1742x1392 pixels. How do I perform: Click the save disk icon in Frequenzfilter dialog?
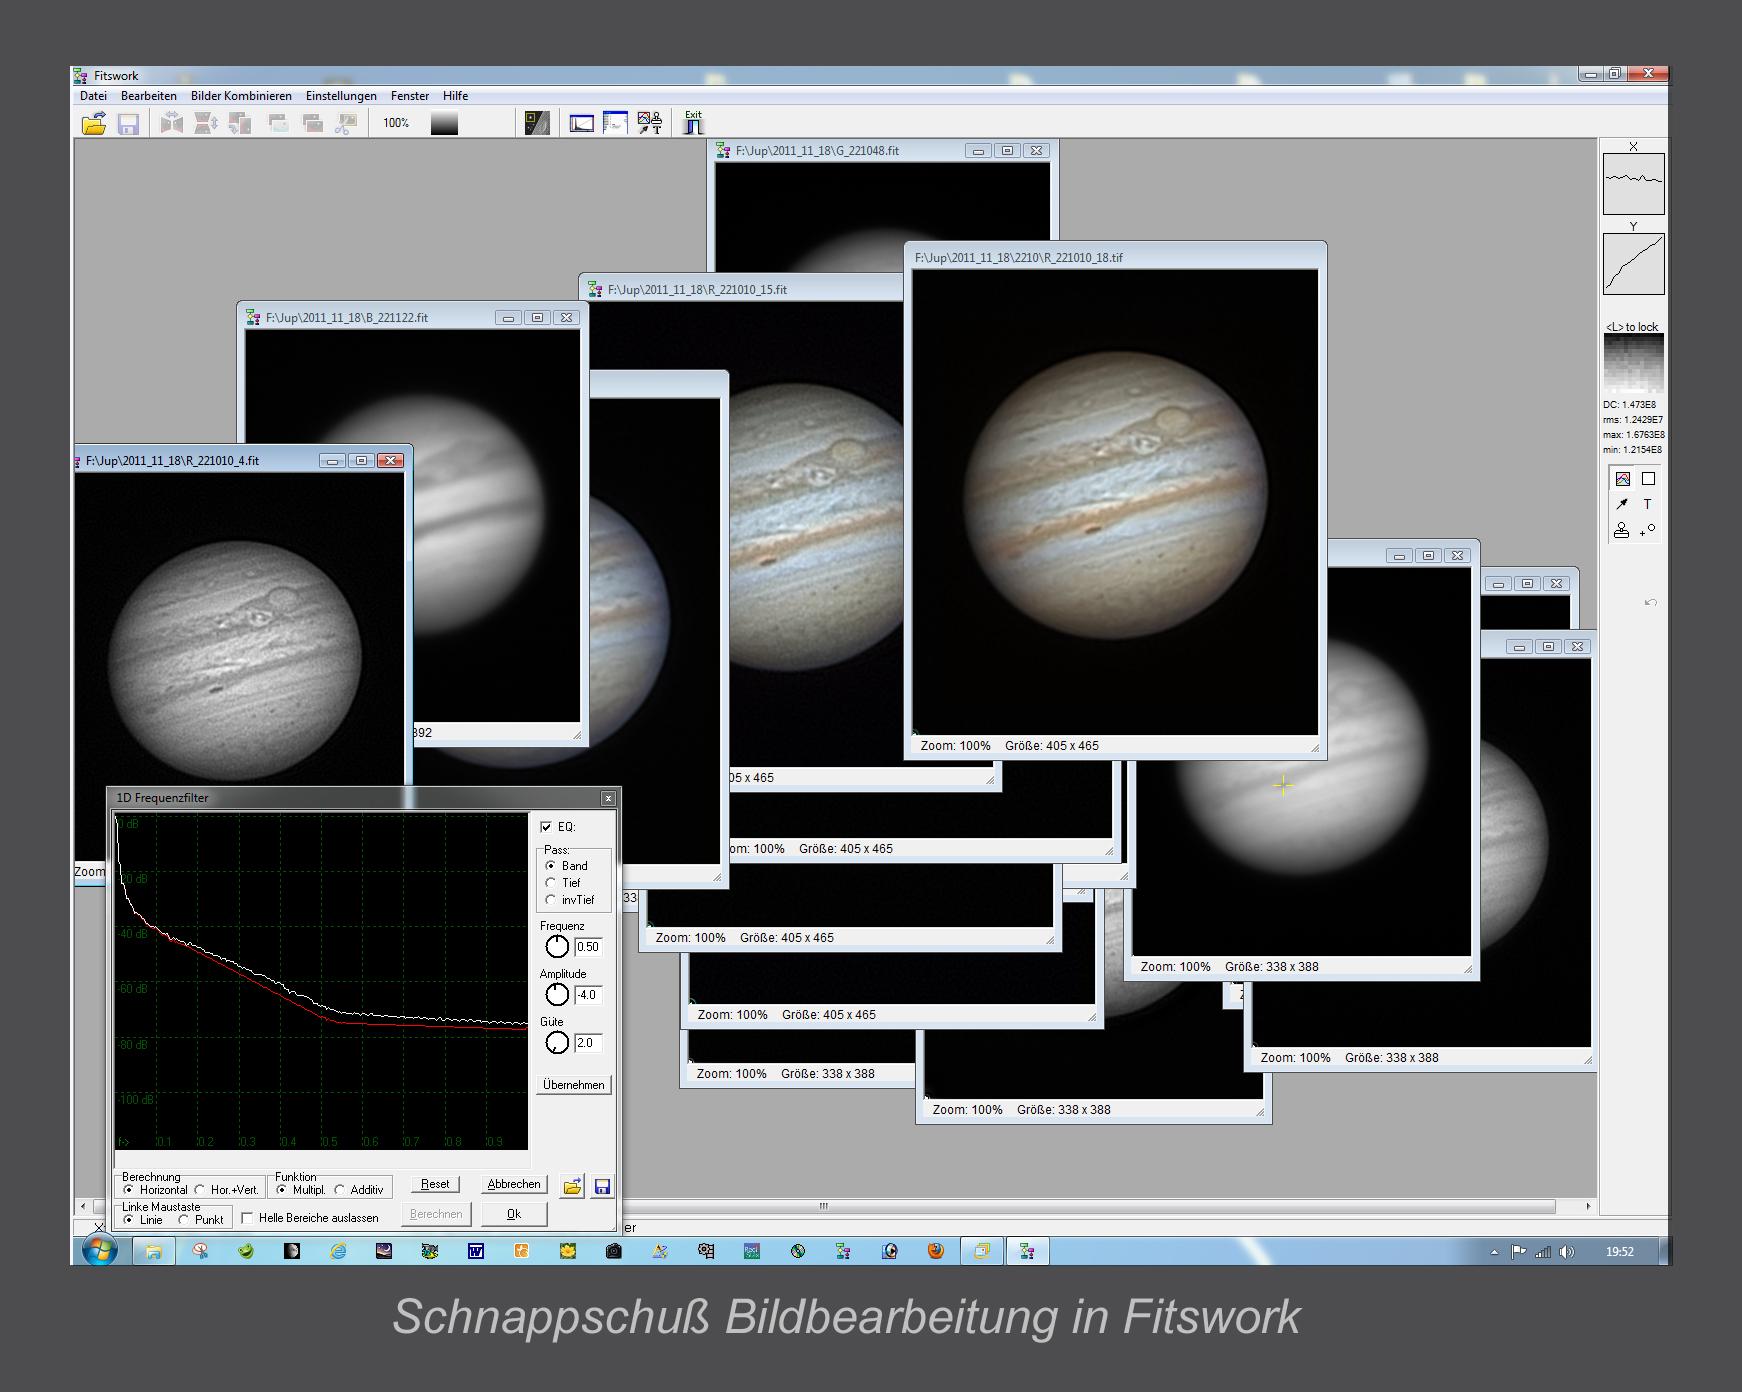pos(602,1187)
